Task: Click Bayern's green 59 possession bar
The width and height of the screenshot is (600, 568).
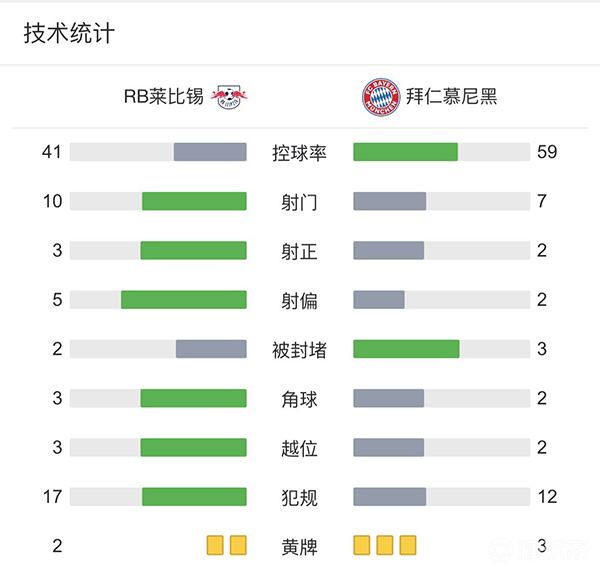Action: pyautogui.click(x=406, y=152)
